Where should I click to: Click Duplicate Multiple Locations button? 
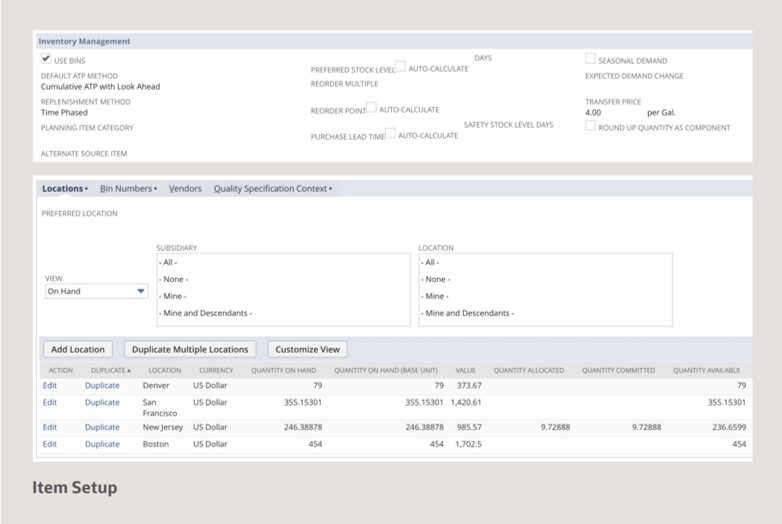190,349
